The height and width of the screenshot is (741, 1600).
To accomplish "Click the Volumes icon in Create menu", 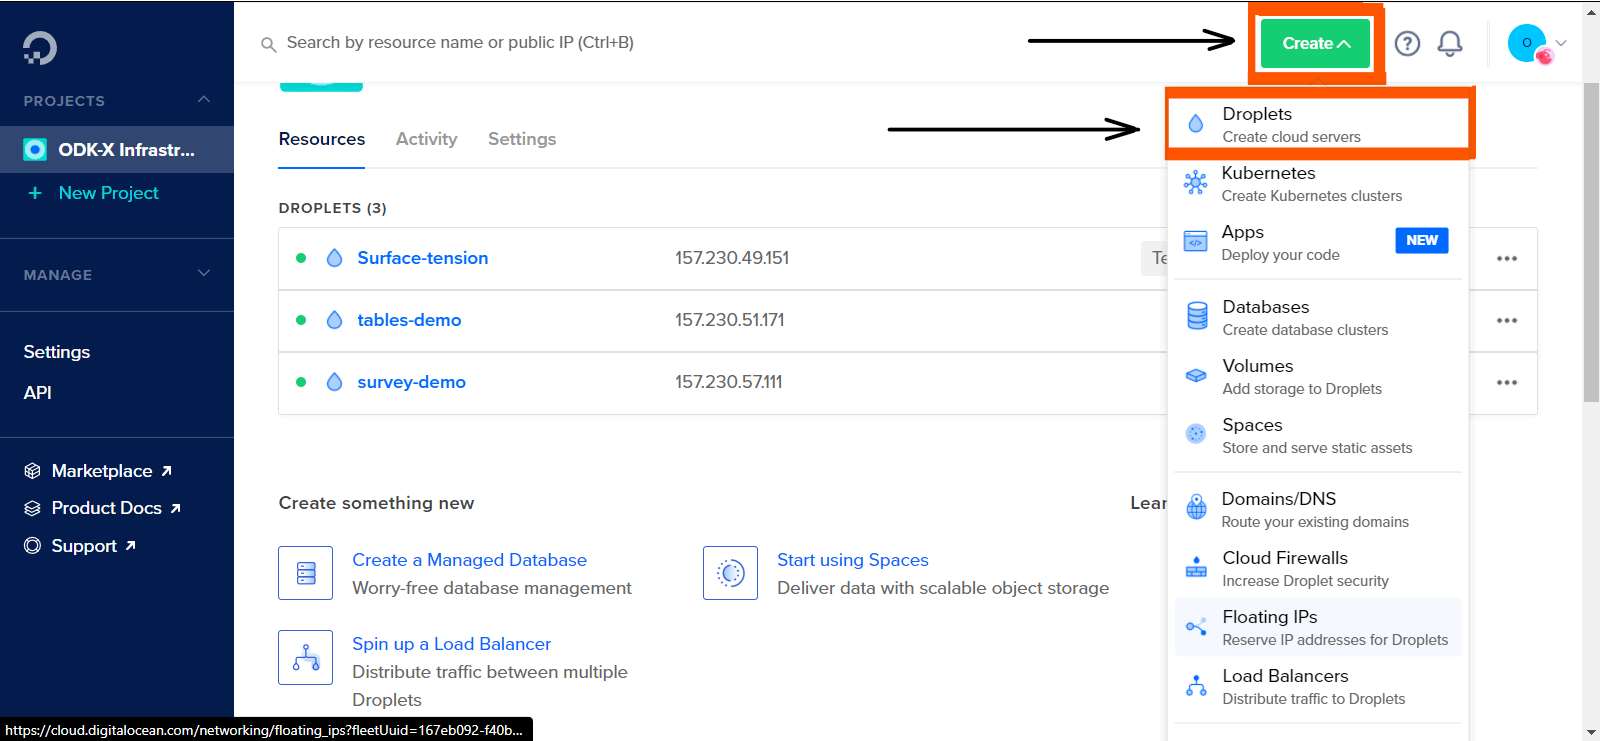I will pyautogui.click(x=1196, y=375).
